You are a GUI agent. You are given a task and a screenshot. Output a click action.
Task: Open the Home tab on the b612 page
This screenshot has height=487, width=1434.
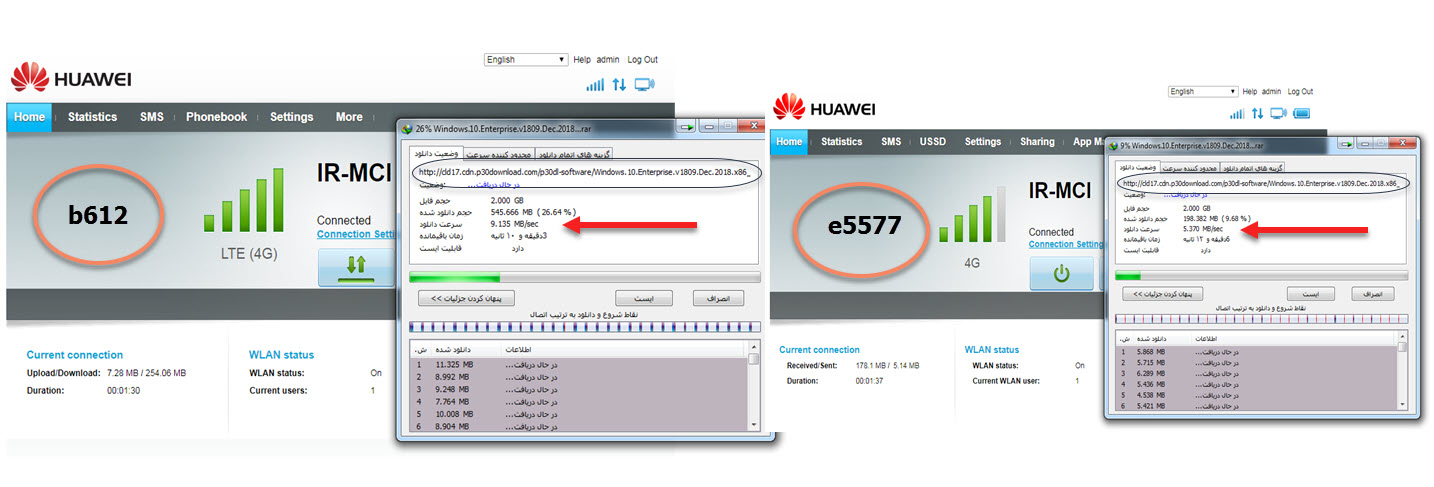(29, 117)
